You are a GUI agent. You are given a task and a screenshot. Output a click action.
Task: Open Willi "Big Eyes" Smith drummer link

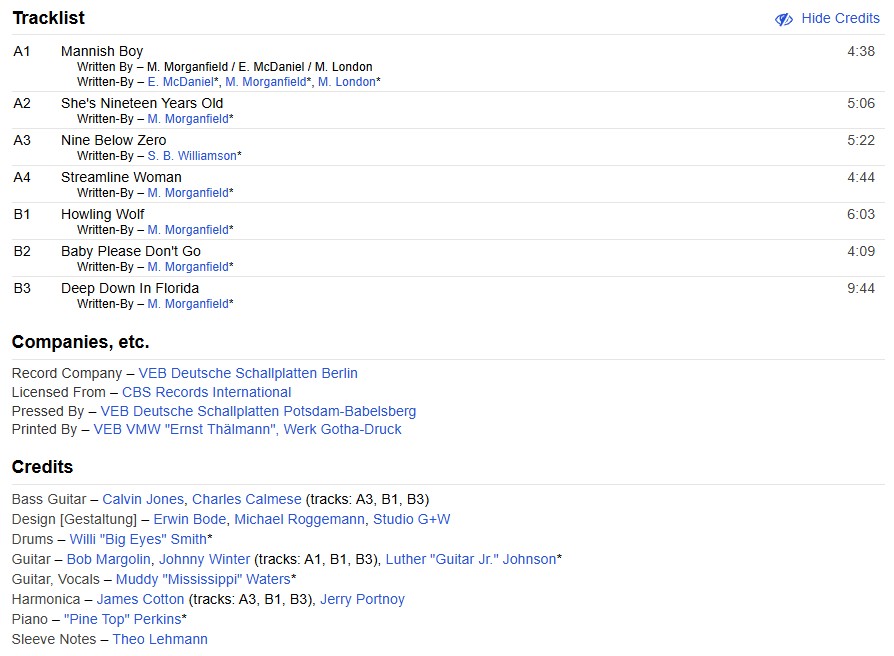coord(138,539)
